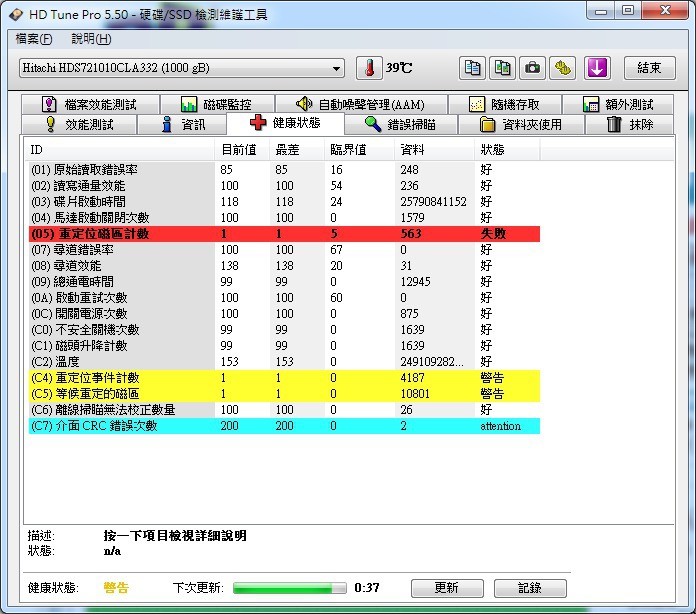
Task: Switch to the 資訊 tab
Action: [182, 124]
